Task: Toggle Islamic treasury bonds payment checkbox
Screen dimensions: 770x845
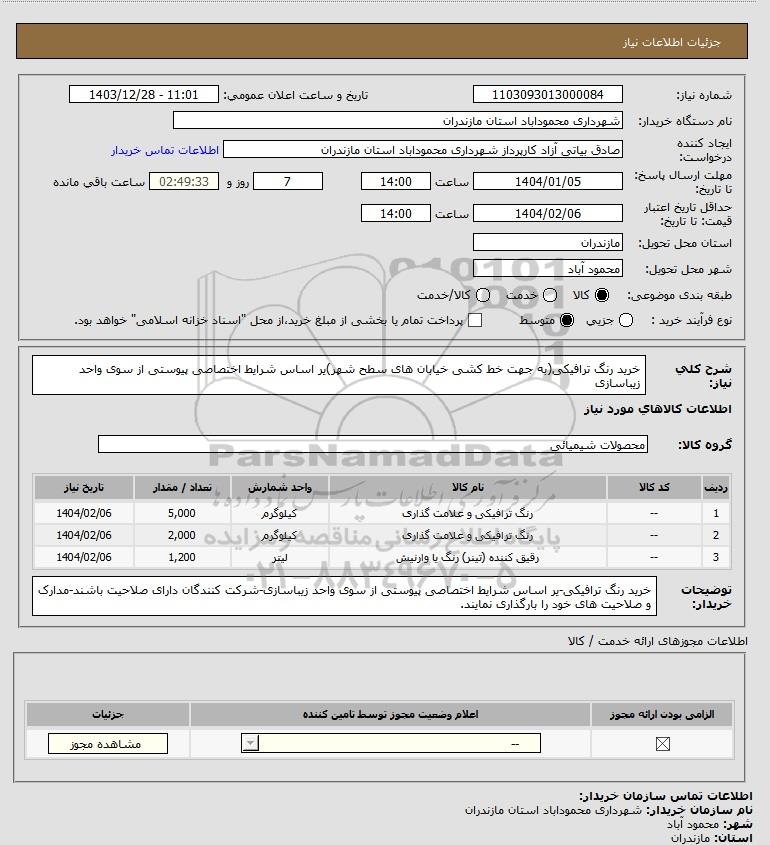Action: point(475,320)
